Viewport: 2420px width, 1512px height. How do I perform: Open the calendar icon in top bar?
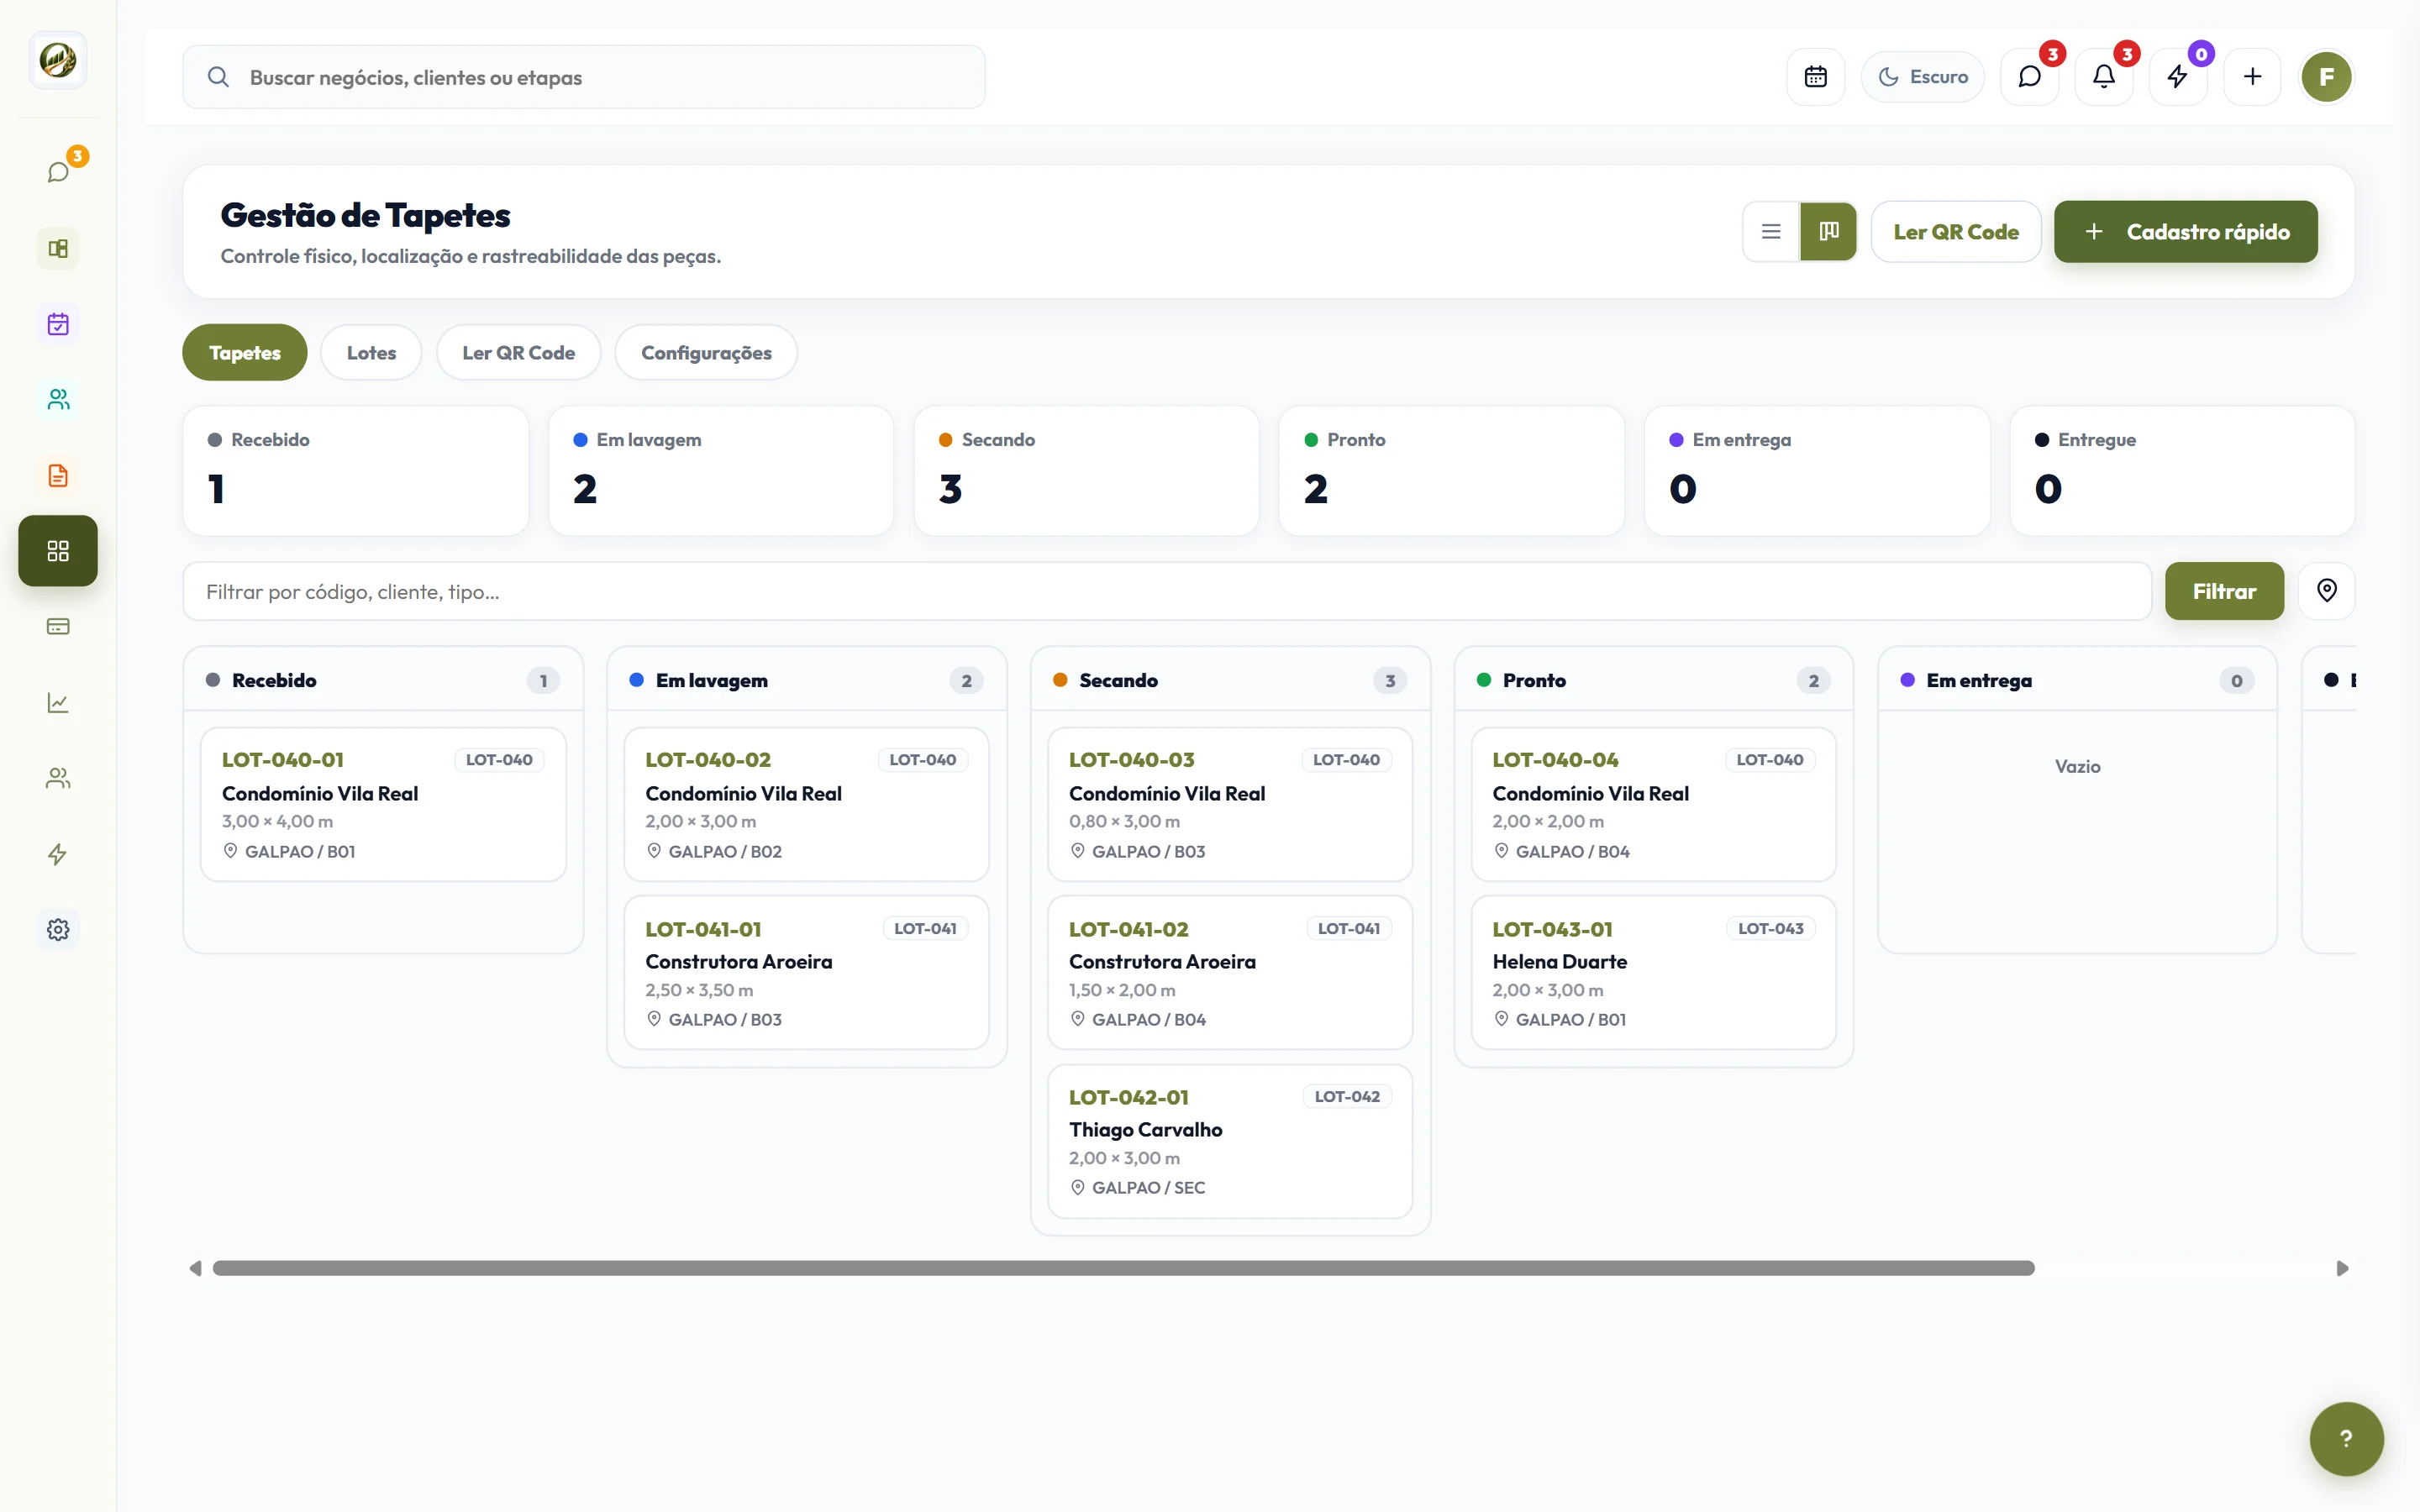[1815, 77]
